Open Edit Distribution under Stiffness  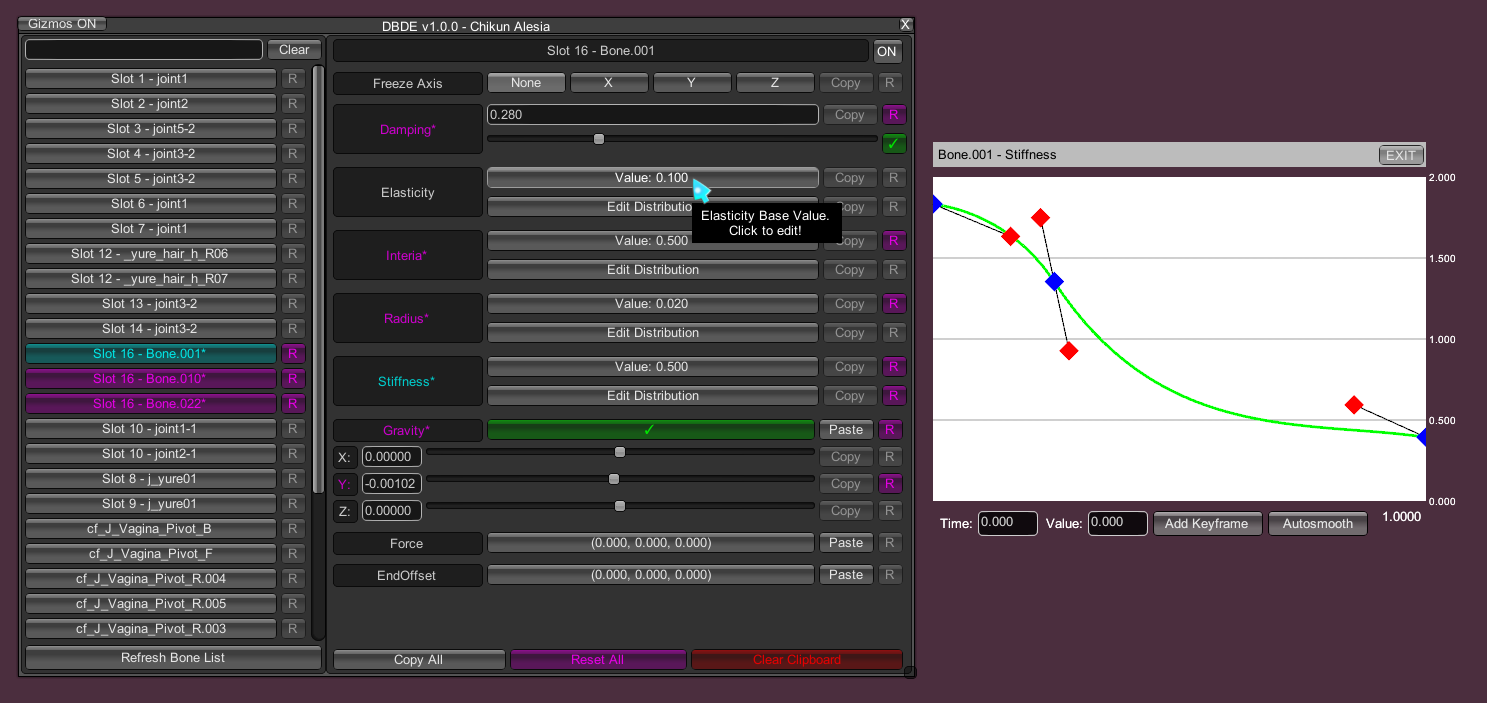tap(653, 396)
